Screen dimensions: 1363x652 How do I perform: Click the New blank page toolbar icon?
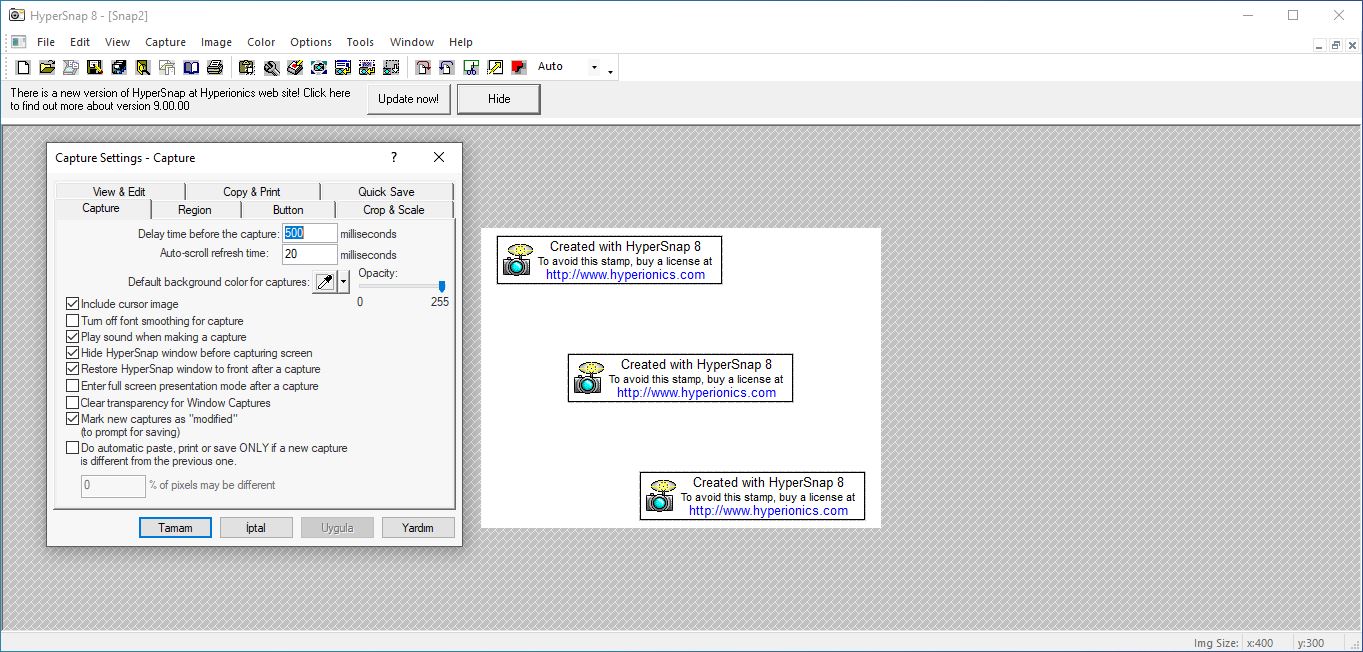[24, 67]
